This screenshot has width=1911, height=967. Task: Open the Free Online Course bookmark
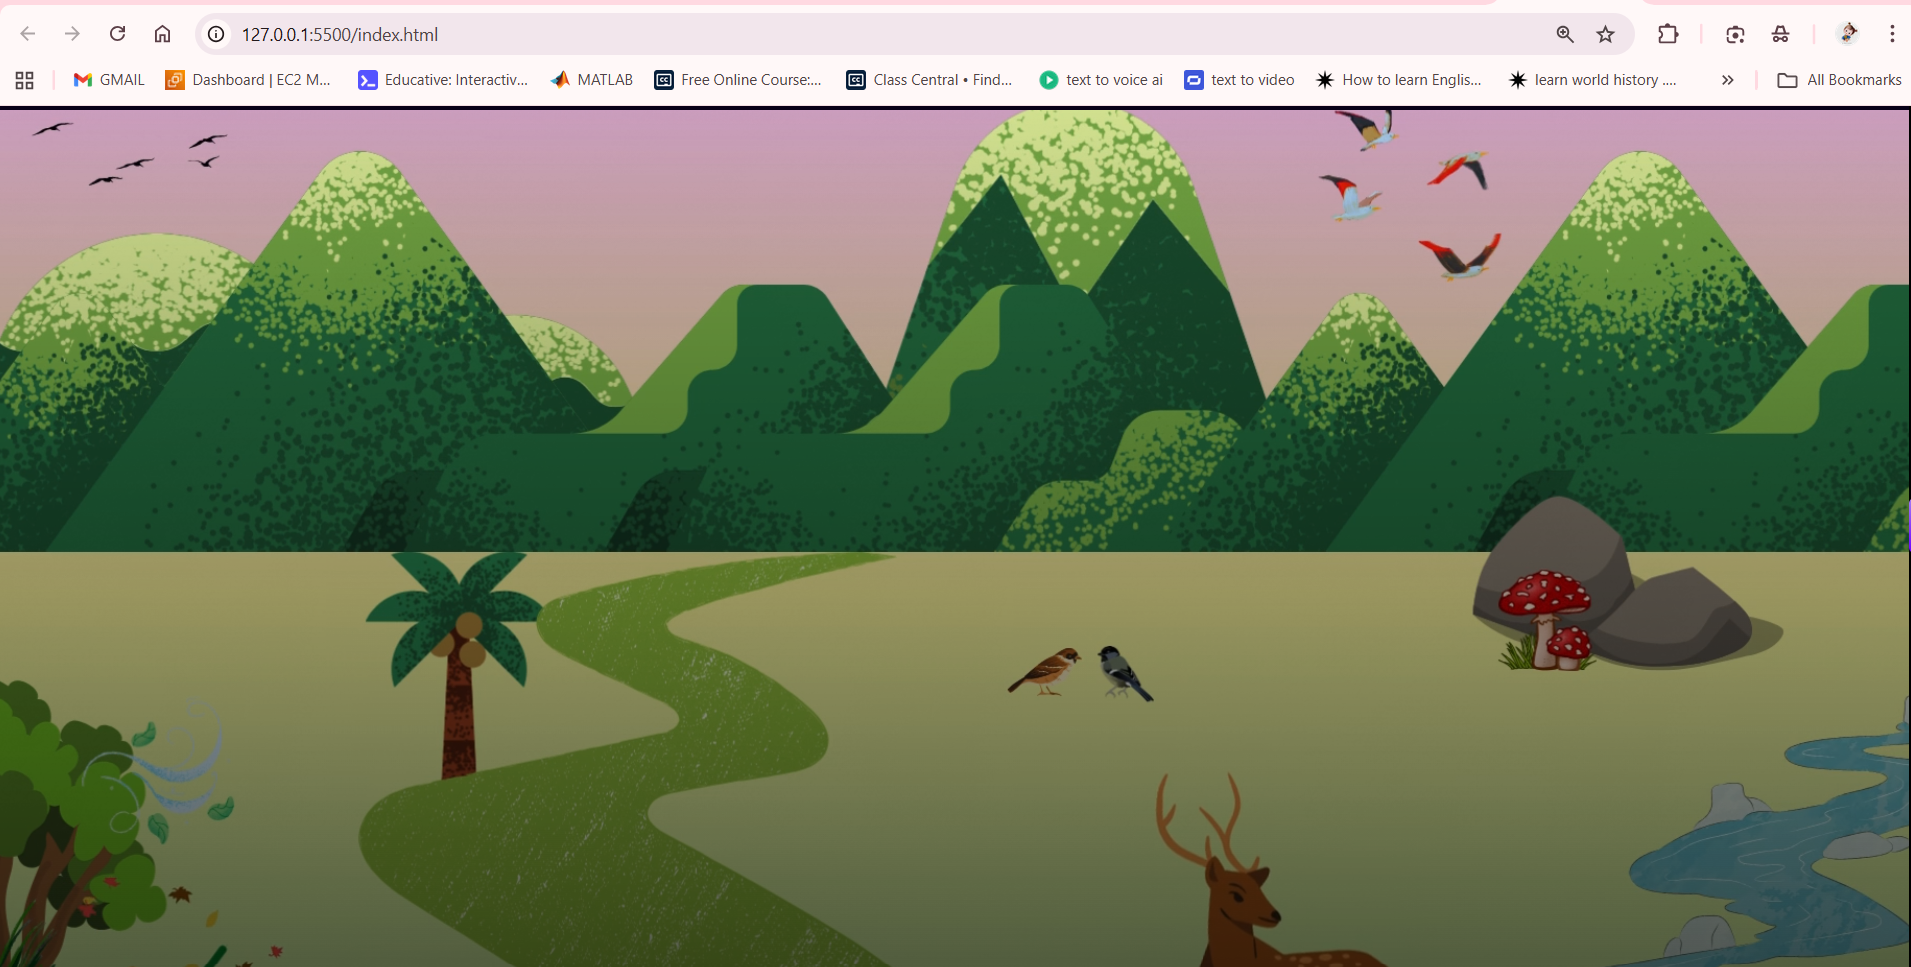pos(738,80)
